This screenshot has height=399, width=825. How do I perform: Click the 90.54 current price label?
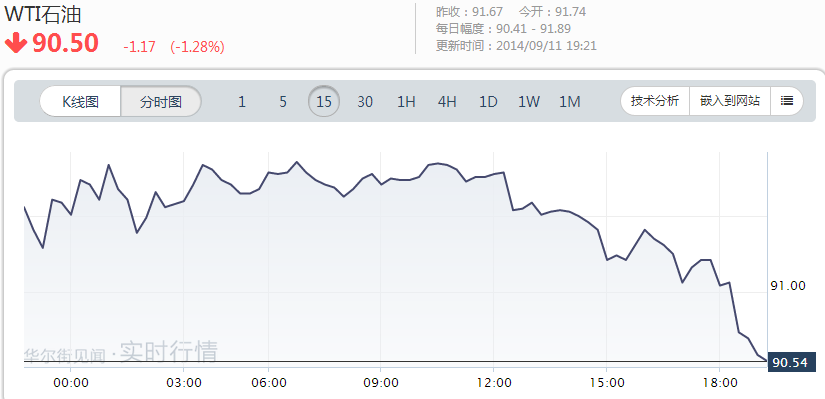pos(792,362)
